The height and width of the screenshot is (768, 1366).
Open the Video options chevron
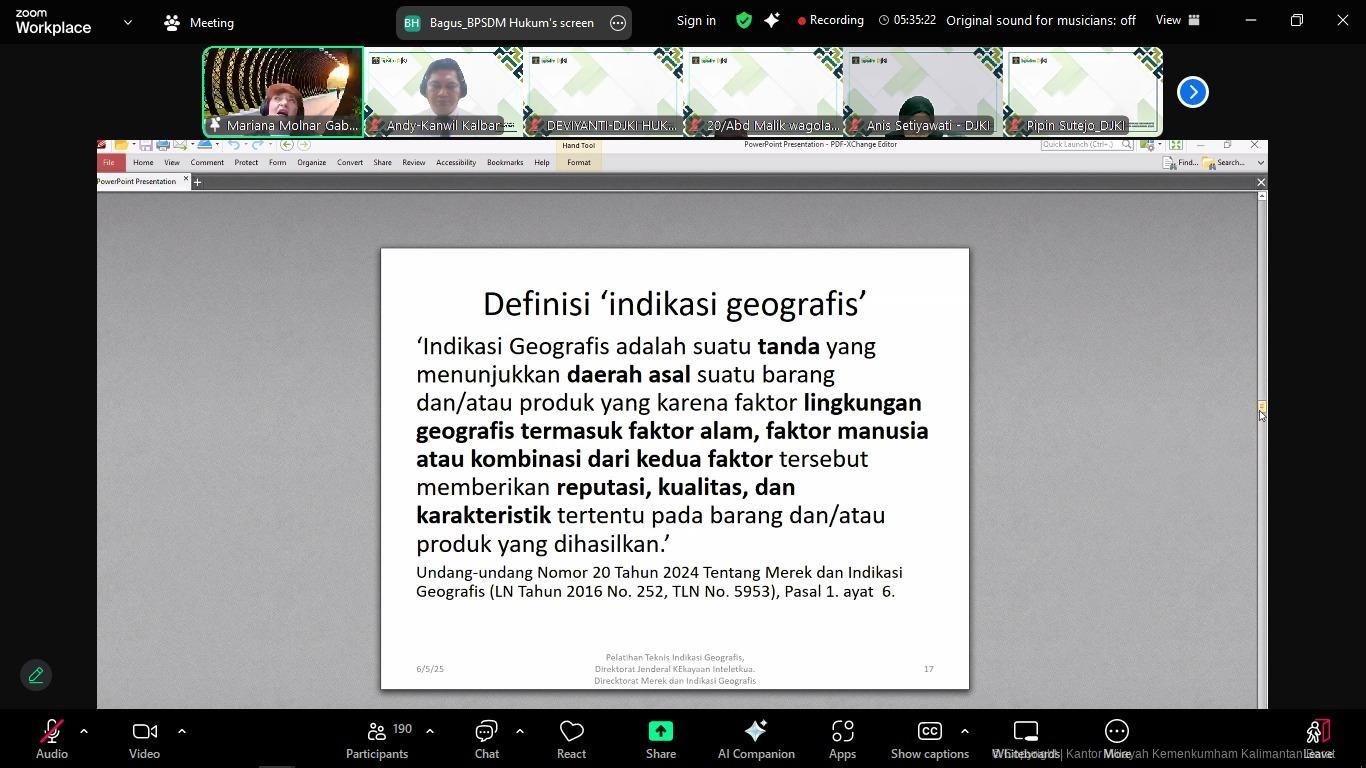point(182,731)
